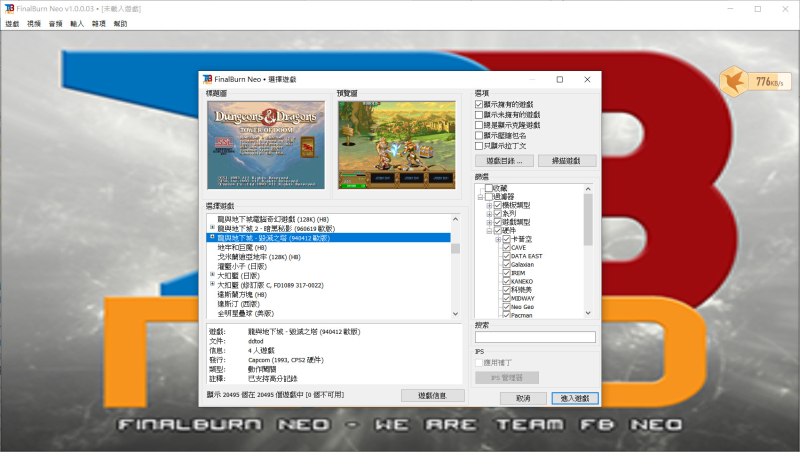Screen dimensions: 800x452
Task: Click the gameplay preview image thumbnail
Action: 397,145
